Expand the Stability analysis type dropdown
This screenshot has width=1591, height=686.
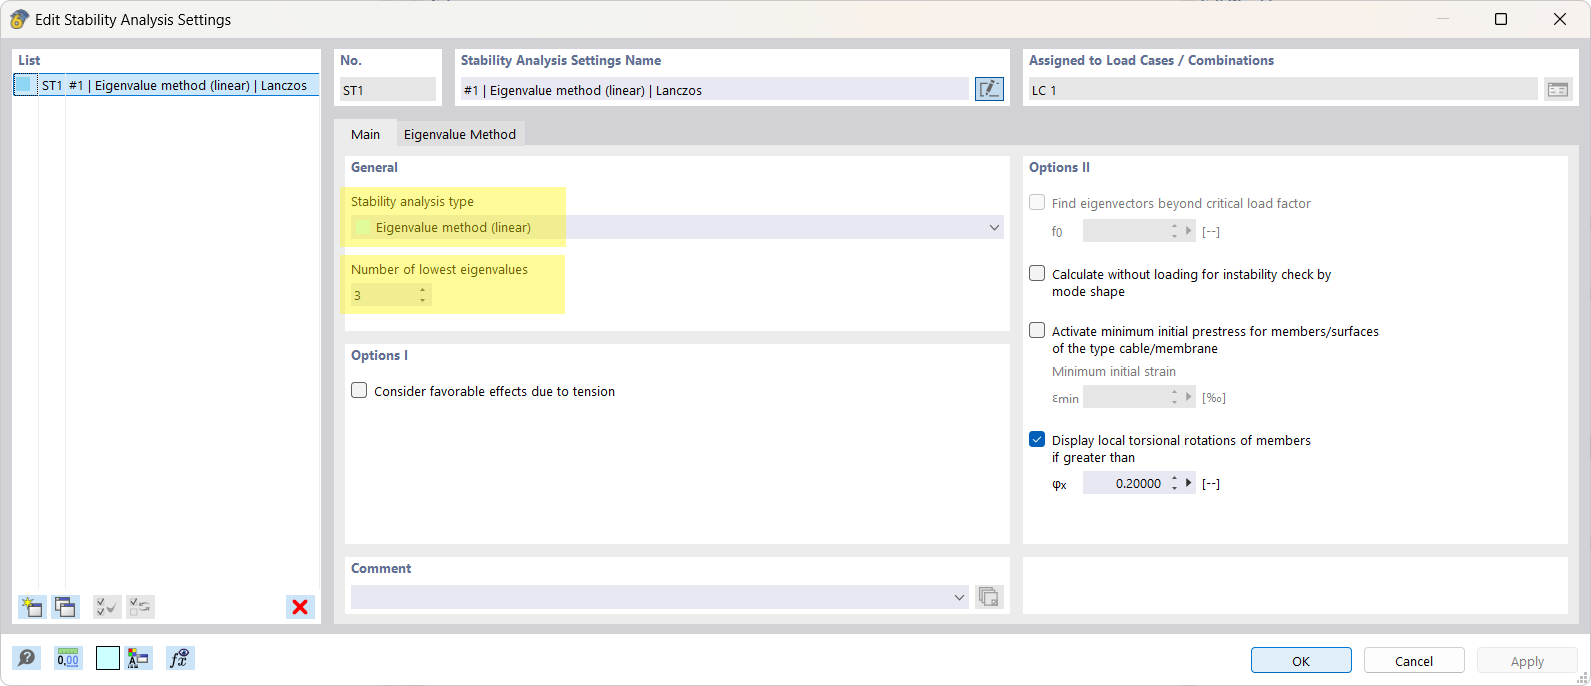tap(994, 227)
